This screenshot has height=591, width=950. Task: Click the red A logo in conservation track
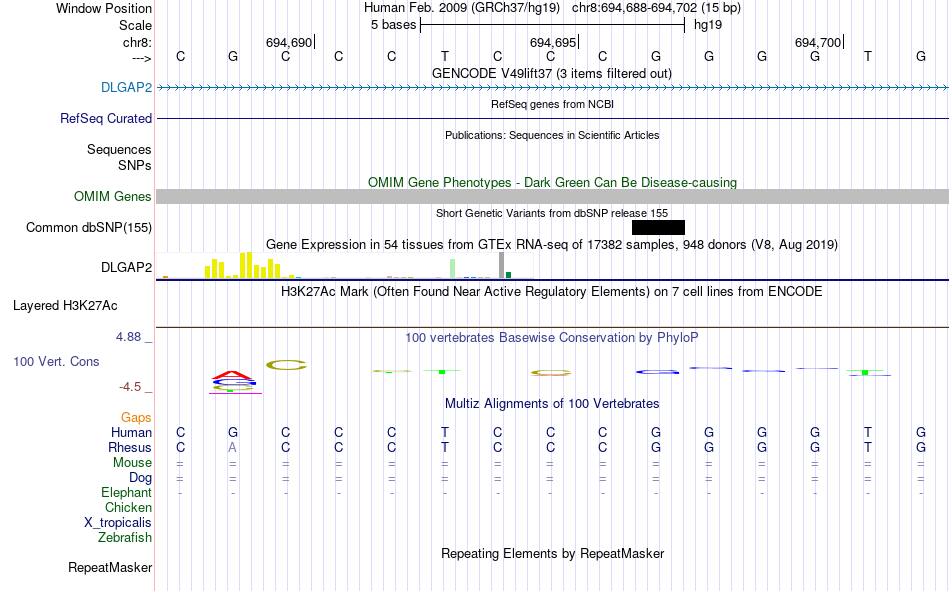click(x=233, y=375)
